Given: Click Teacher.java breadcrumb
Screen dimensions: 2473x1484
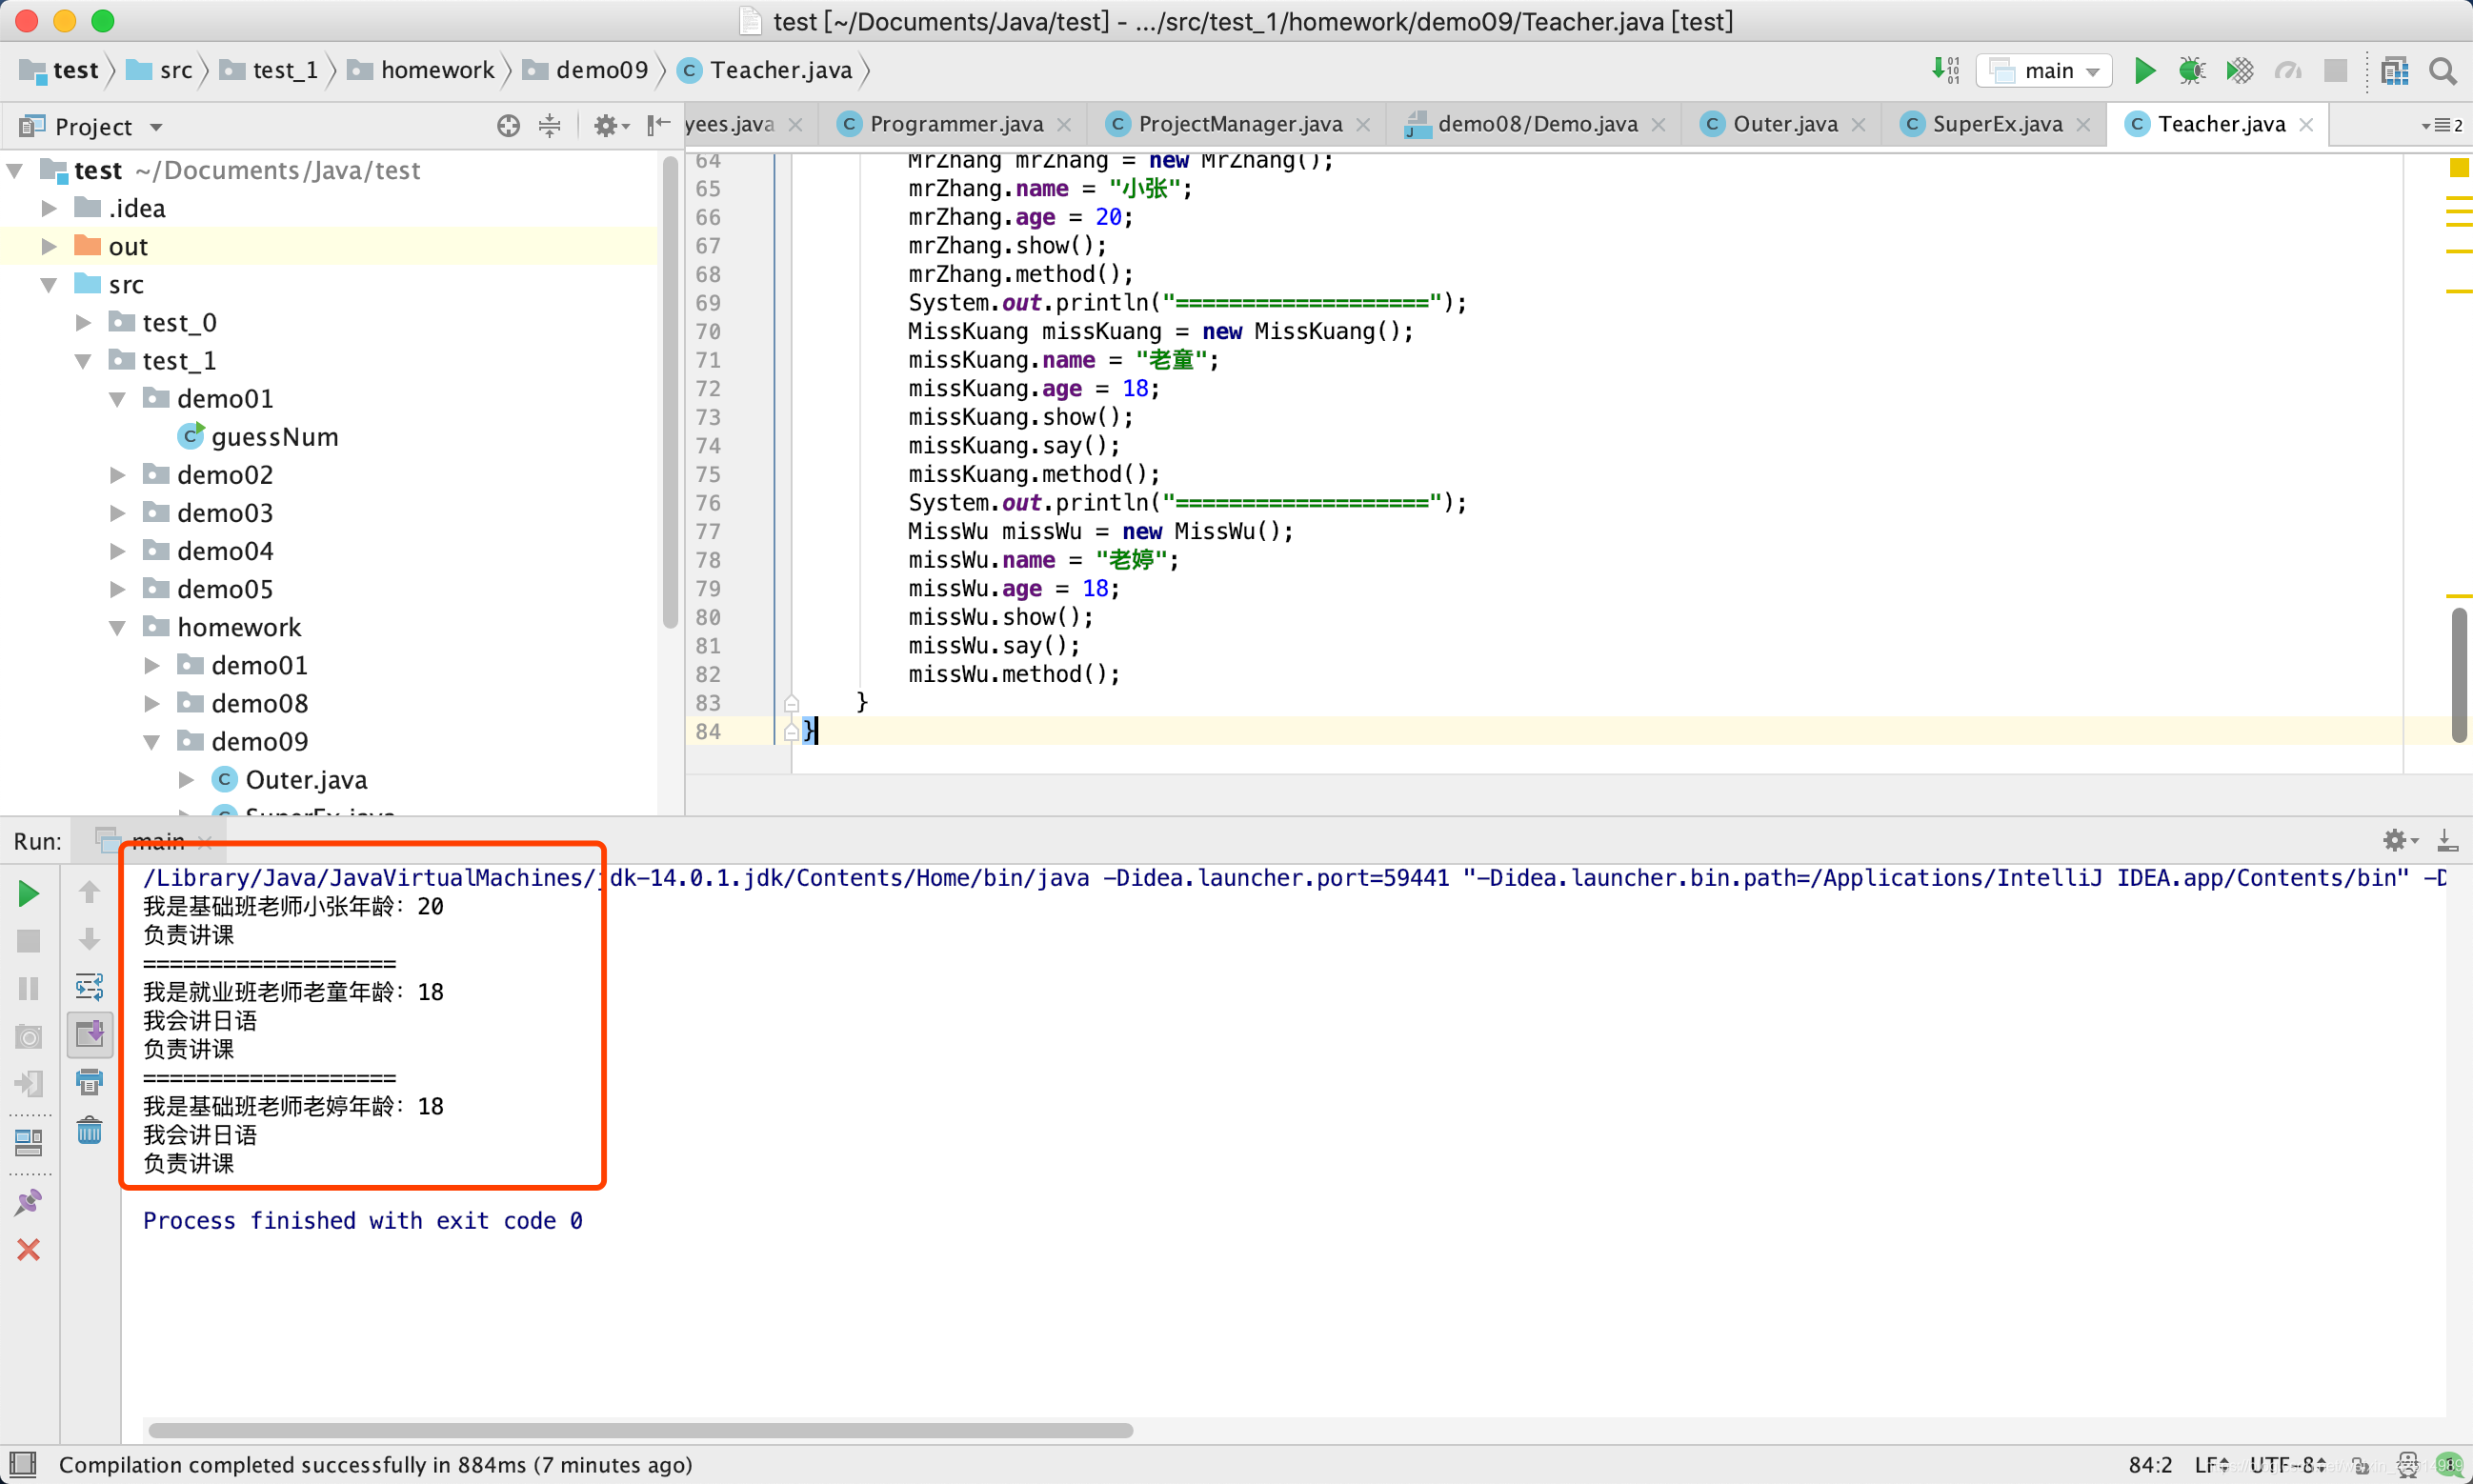Looking at the screenshot, I should coord(766,70).
